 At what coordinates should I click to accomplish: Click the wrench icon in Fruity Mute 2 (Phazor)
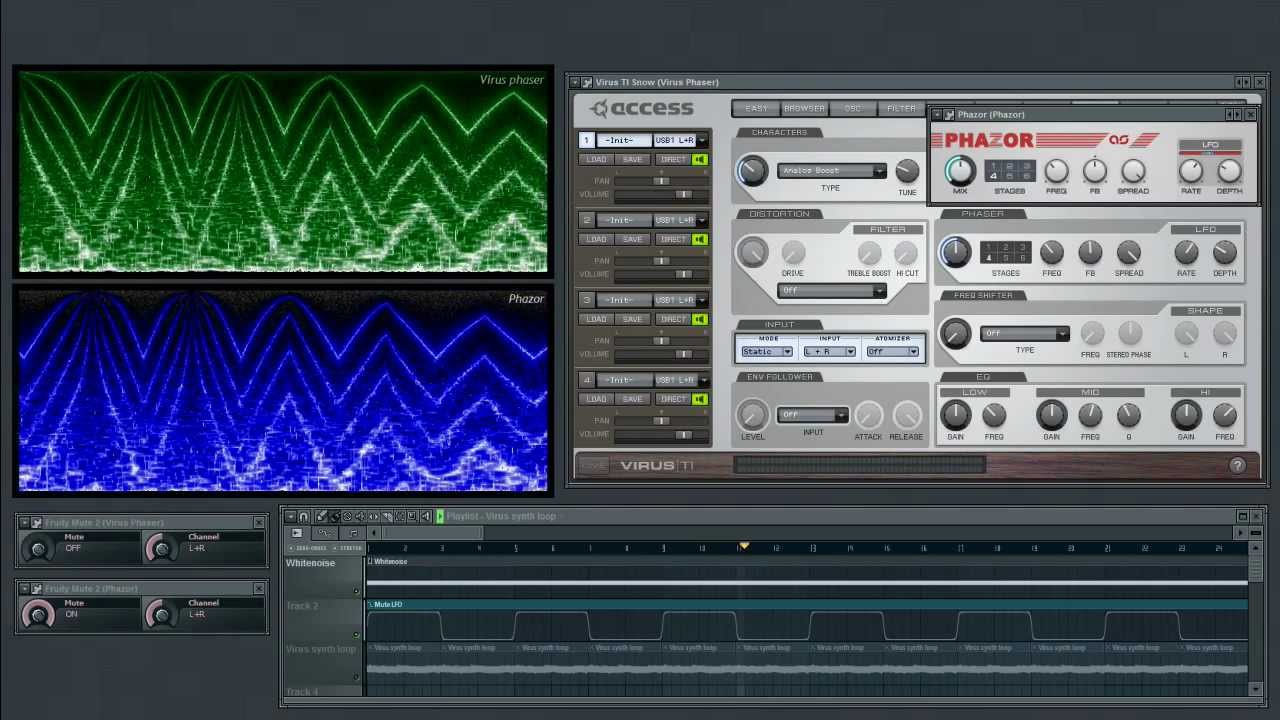pyautogui.click(x=36, y=589)
